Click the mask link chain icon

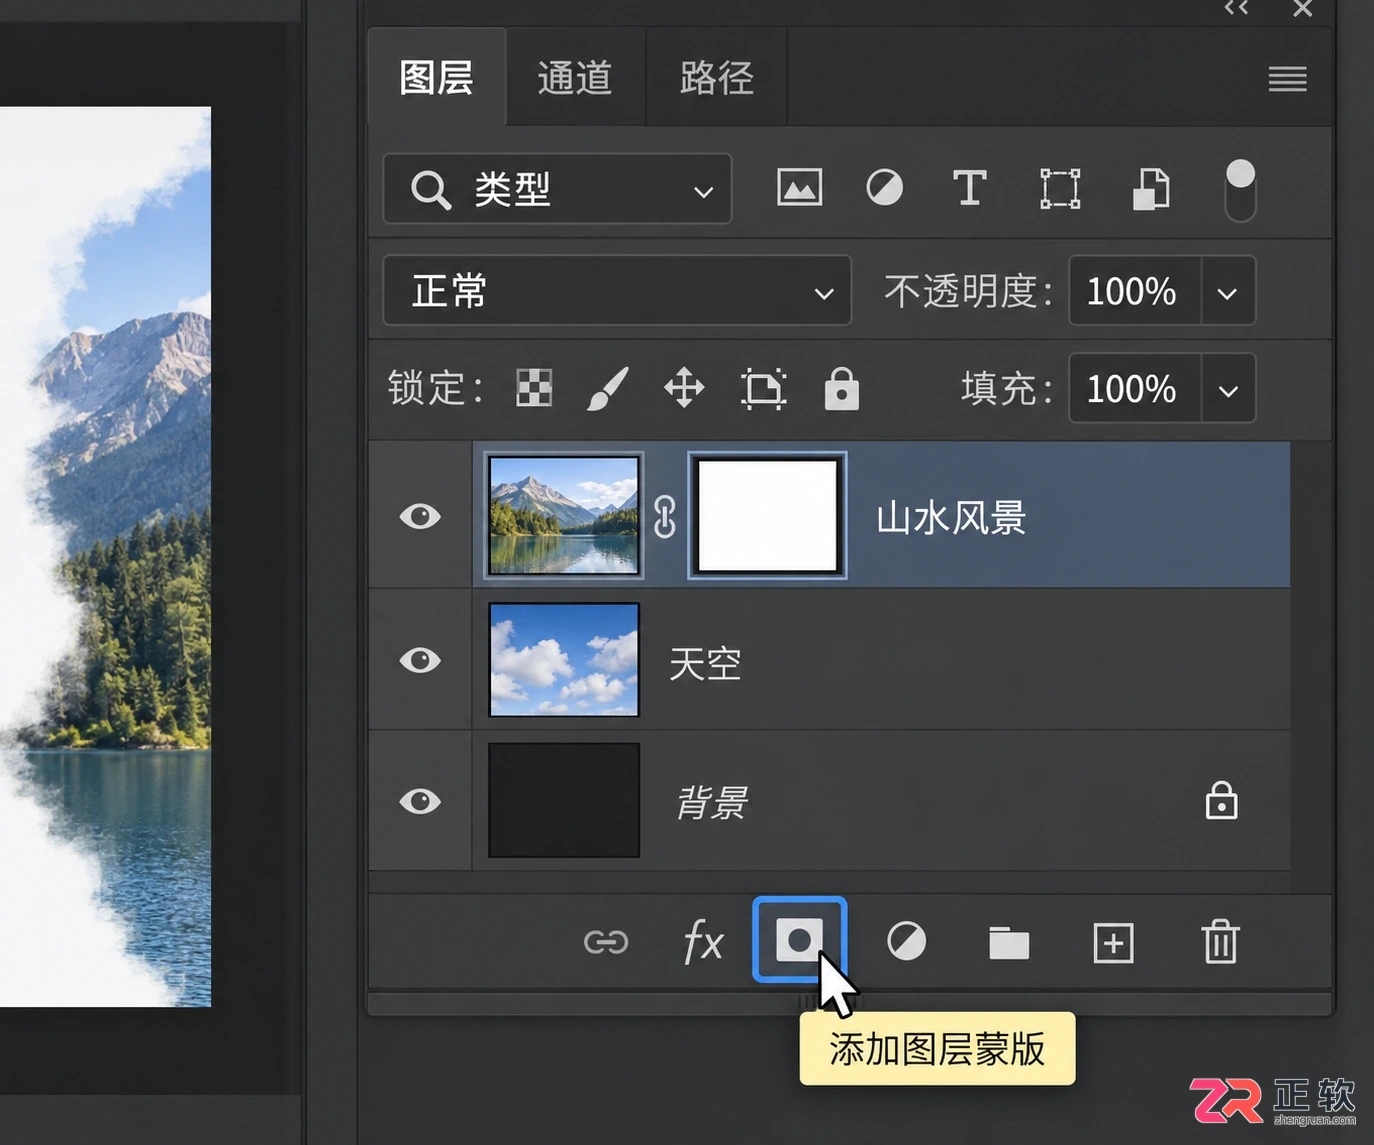click(x=665, y=517)
